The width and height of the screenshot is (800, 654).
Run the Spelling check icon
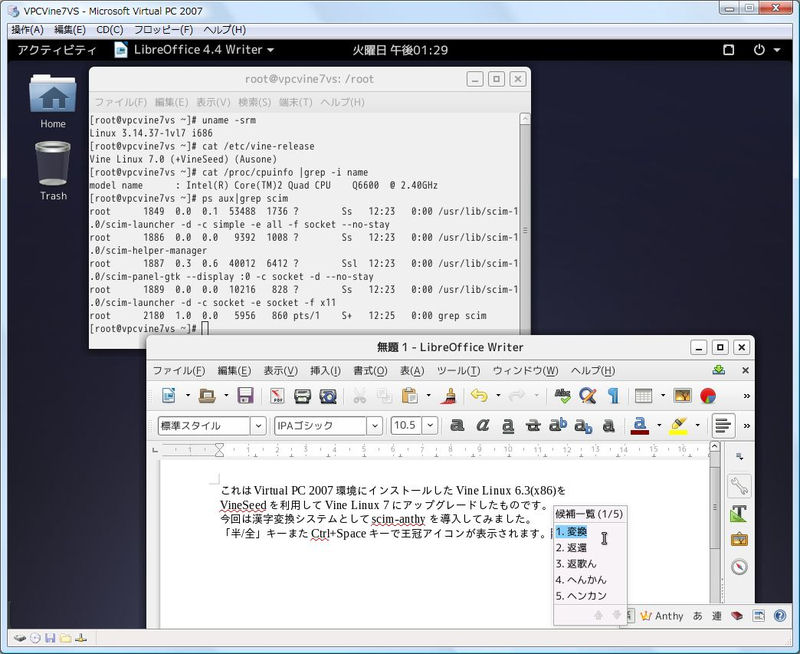point(563,395)
